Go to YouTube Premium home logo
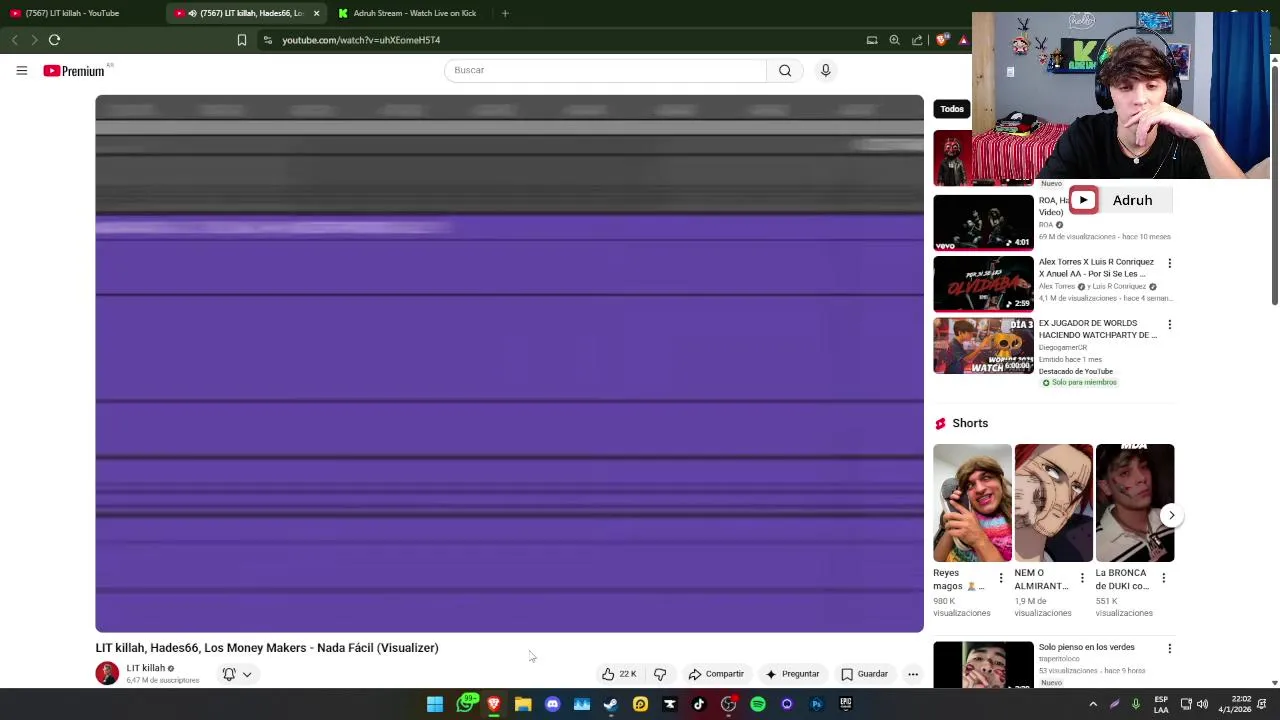Viewport: 1280px width, 720px height. pyautogui.click(x=75, y=70)
